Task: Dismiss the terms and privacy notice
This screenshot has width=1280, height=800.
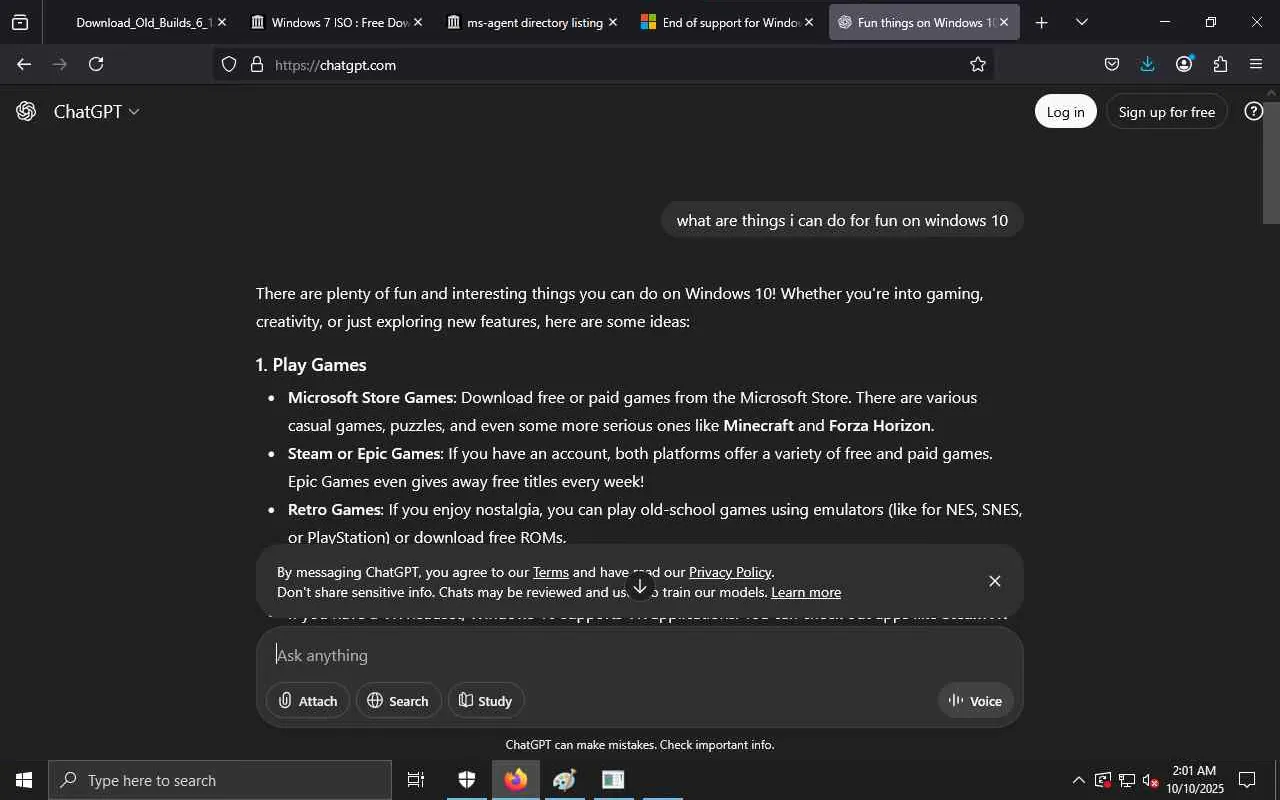Action: (x=994, y=581)
